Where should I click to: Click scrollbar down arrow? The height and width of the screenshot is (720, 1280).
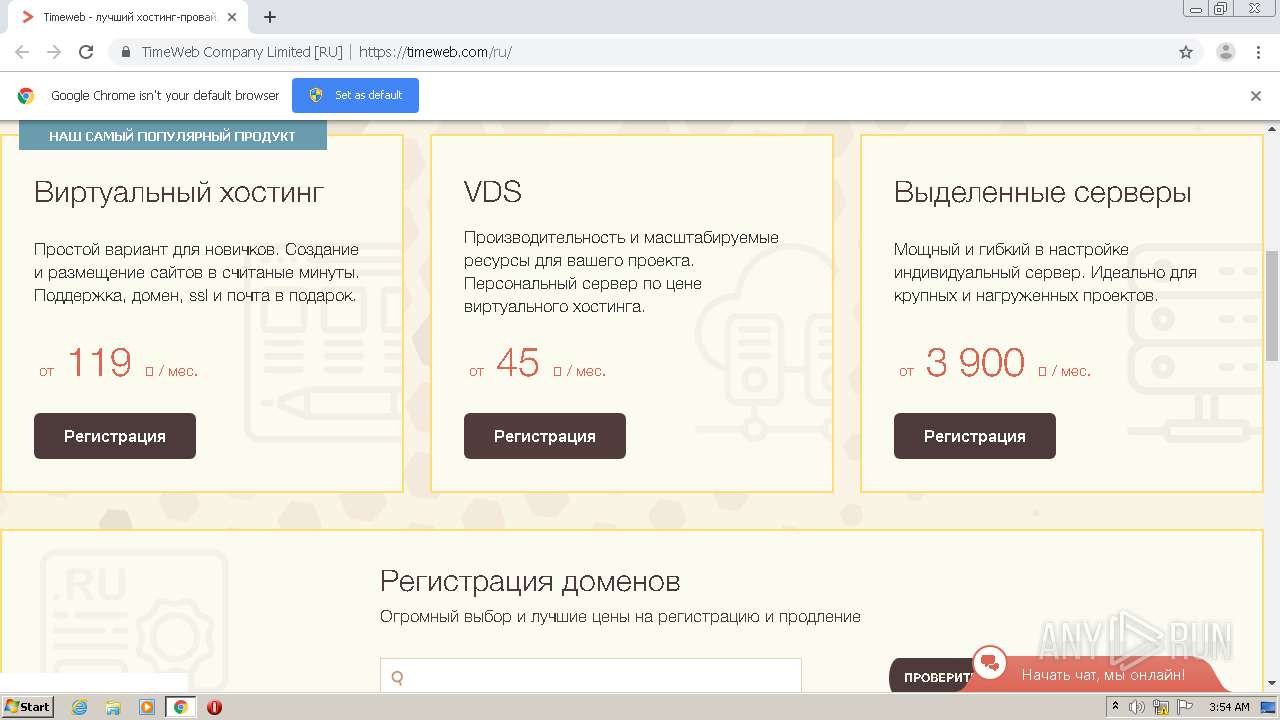[x=1272, y=684]
